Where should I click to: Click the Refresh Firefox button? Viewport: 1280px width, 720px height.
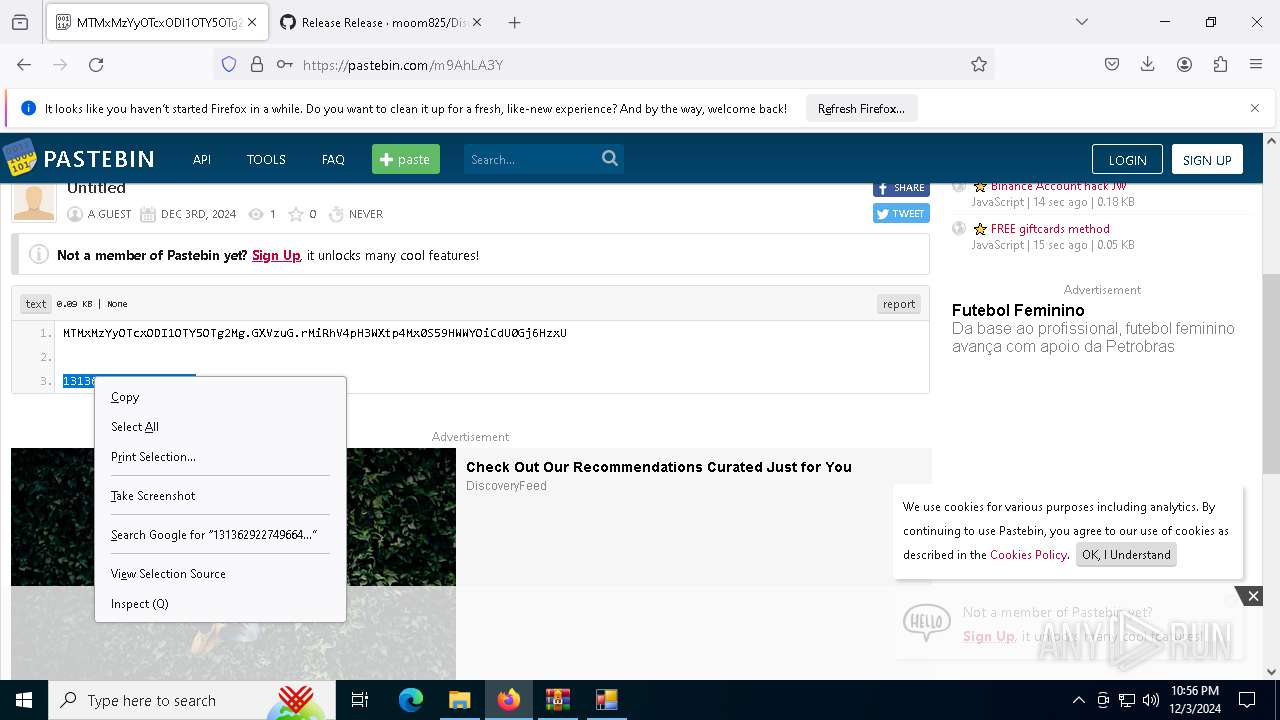(861, 108)
